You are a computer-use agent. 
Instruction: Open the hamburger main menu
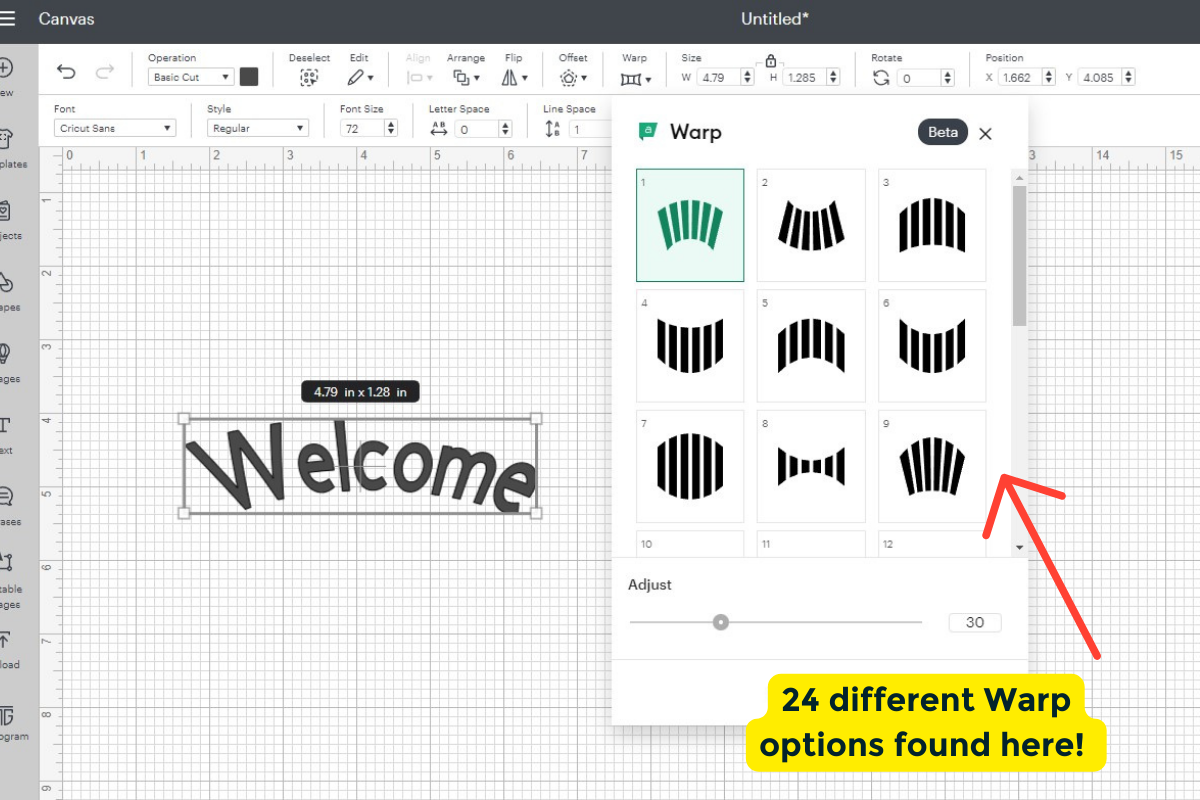pyautogui.click(x=8, y=18)
